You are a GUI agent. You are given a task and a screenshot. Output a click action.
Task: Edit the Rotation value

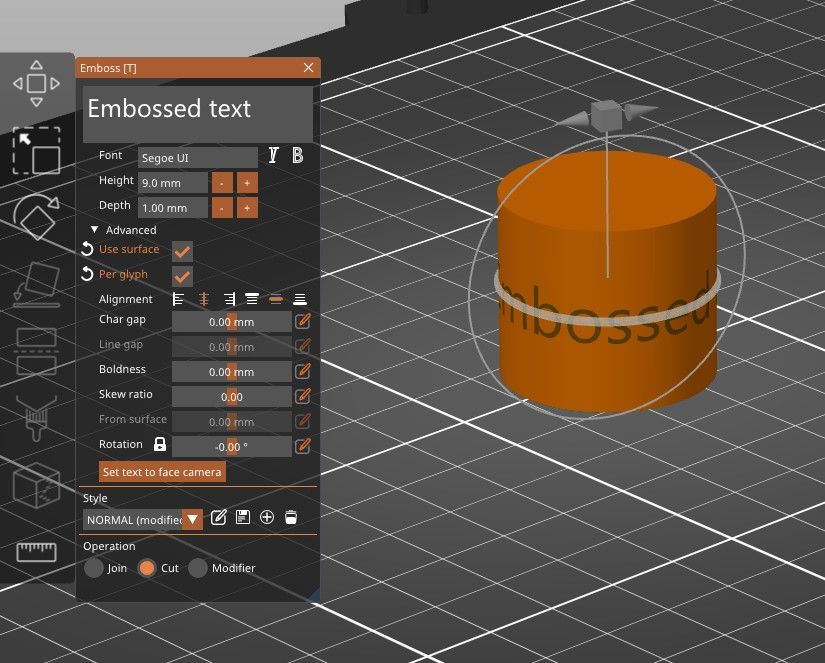click(303, 446)
